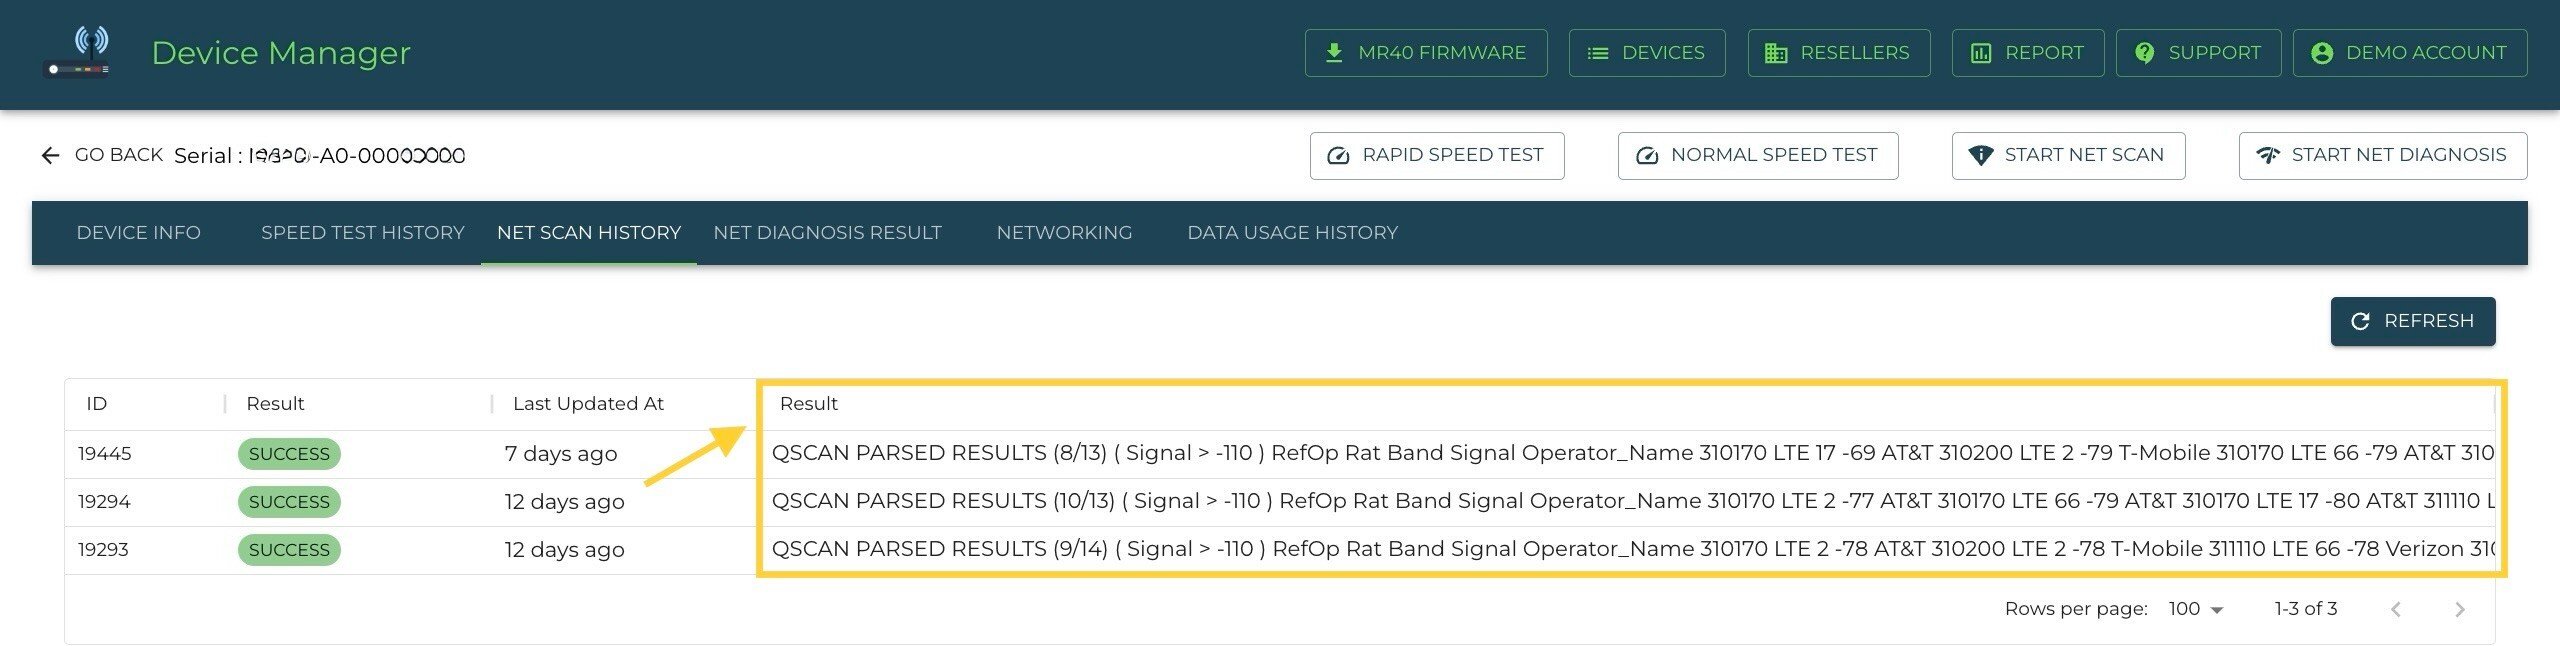The width and height of the screenshot is (2560, 646).
Task: Click the Support question mark icon
Action: [x=2144, y=53]
